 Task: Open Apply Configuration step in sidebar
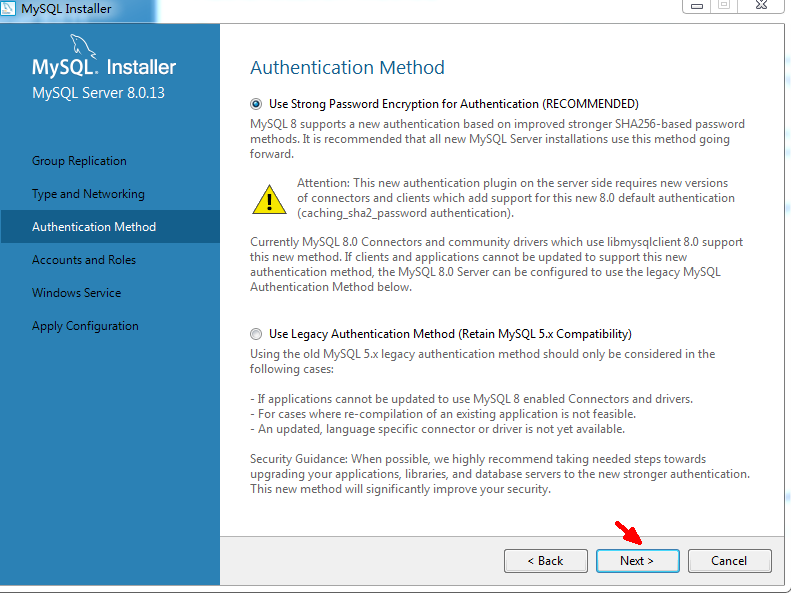[x=85, y=326]
